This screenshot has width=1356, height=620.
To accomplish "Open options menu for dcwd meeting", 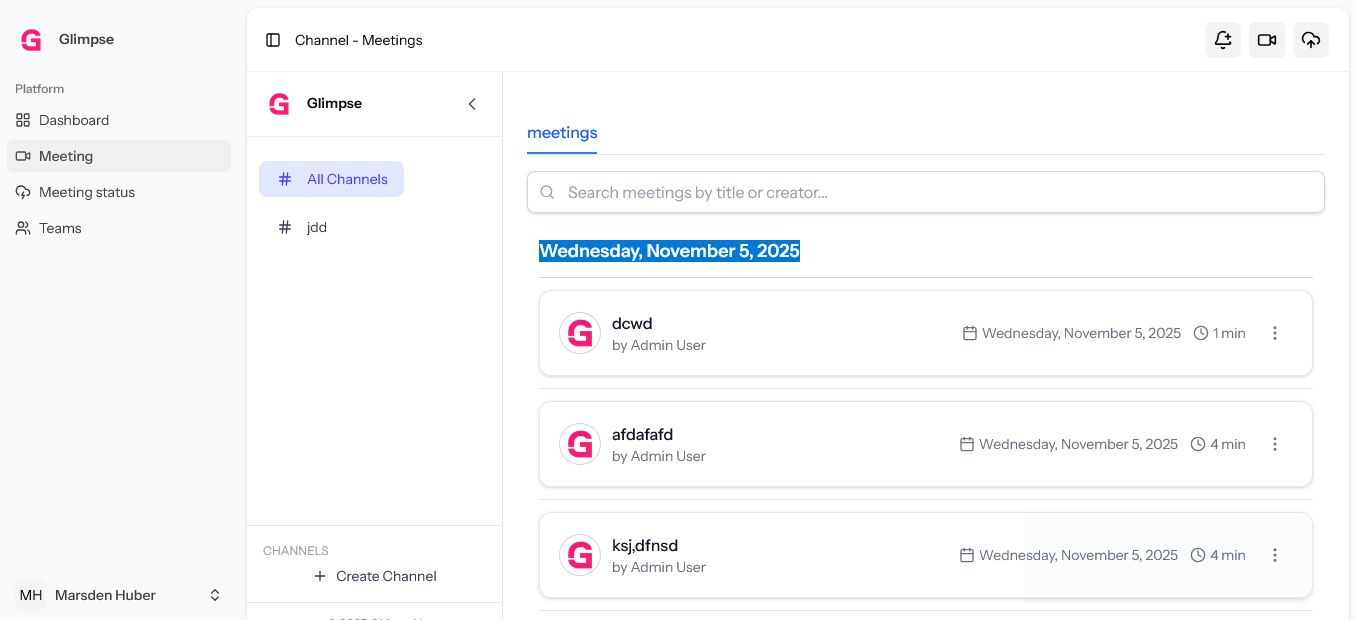I will coord(1274,333).
